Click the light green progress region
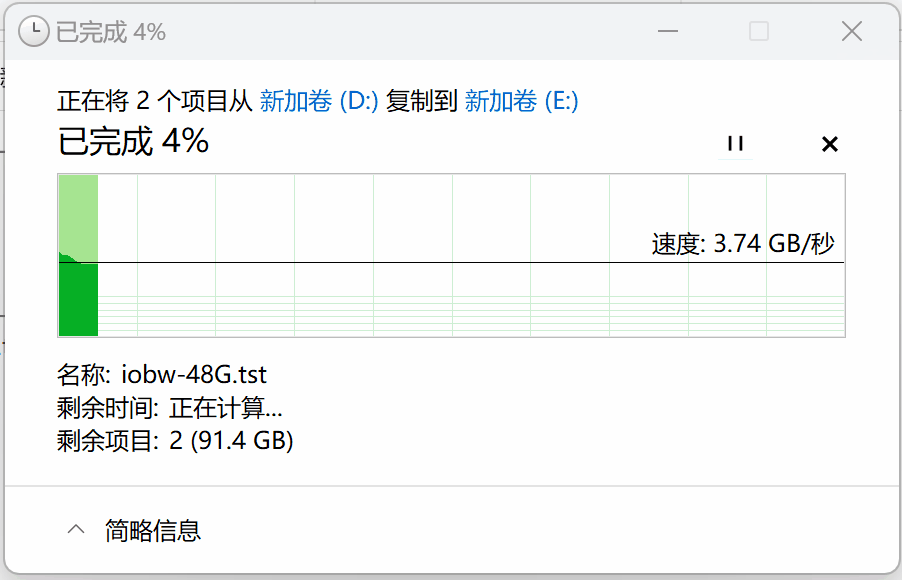 point(78,212)
